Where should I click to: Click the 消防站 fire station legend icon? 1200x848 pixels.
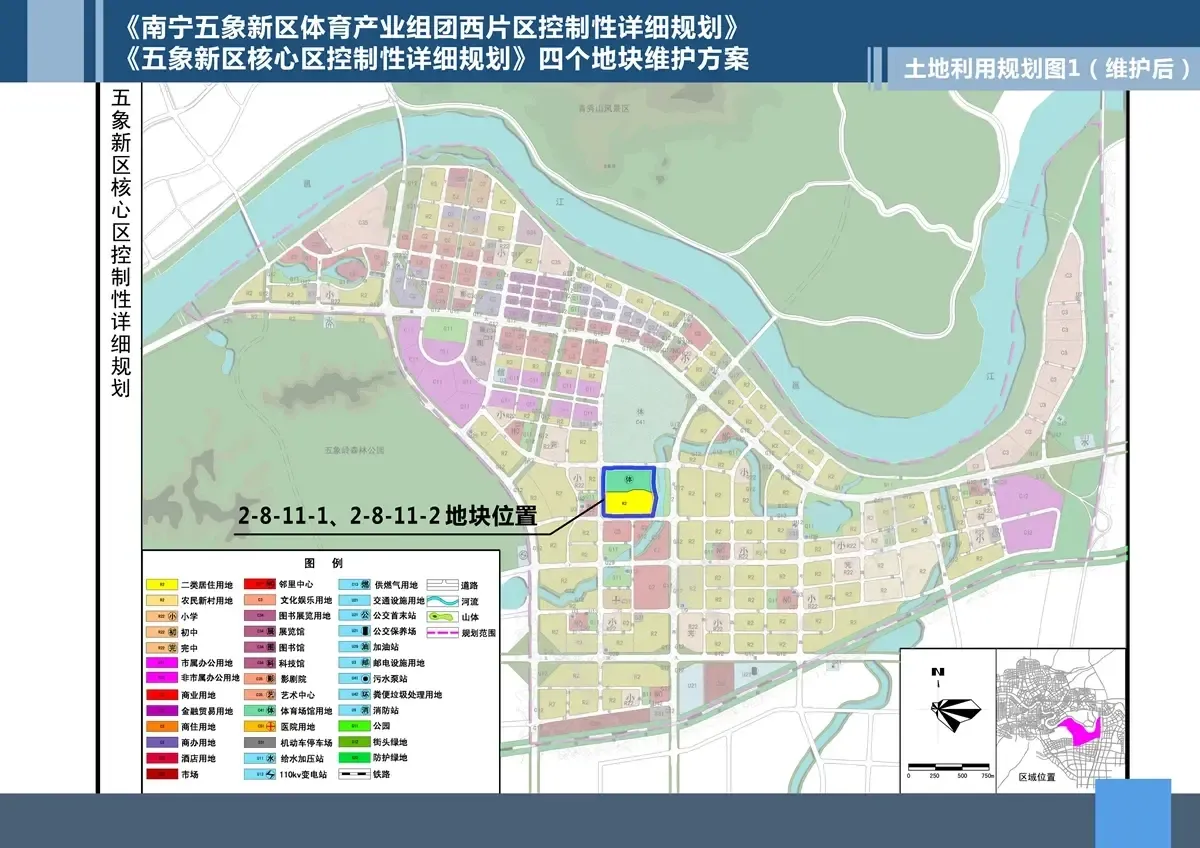point(365,711)
